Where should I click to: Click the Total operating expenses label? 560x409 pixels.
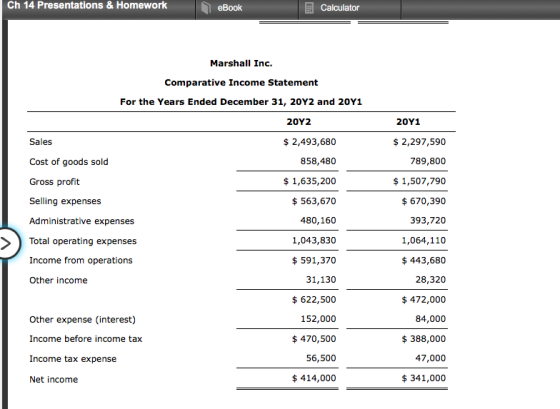(x=83, y=241)
